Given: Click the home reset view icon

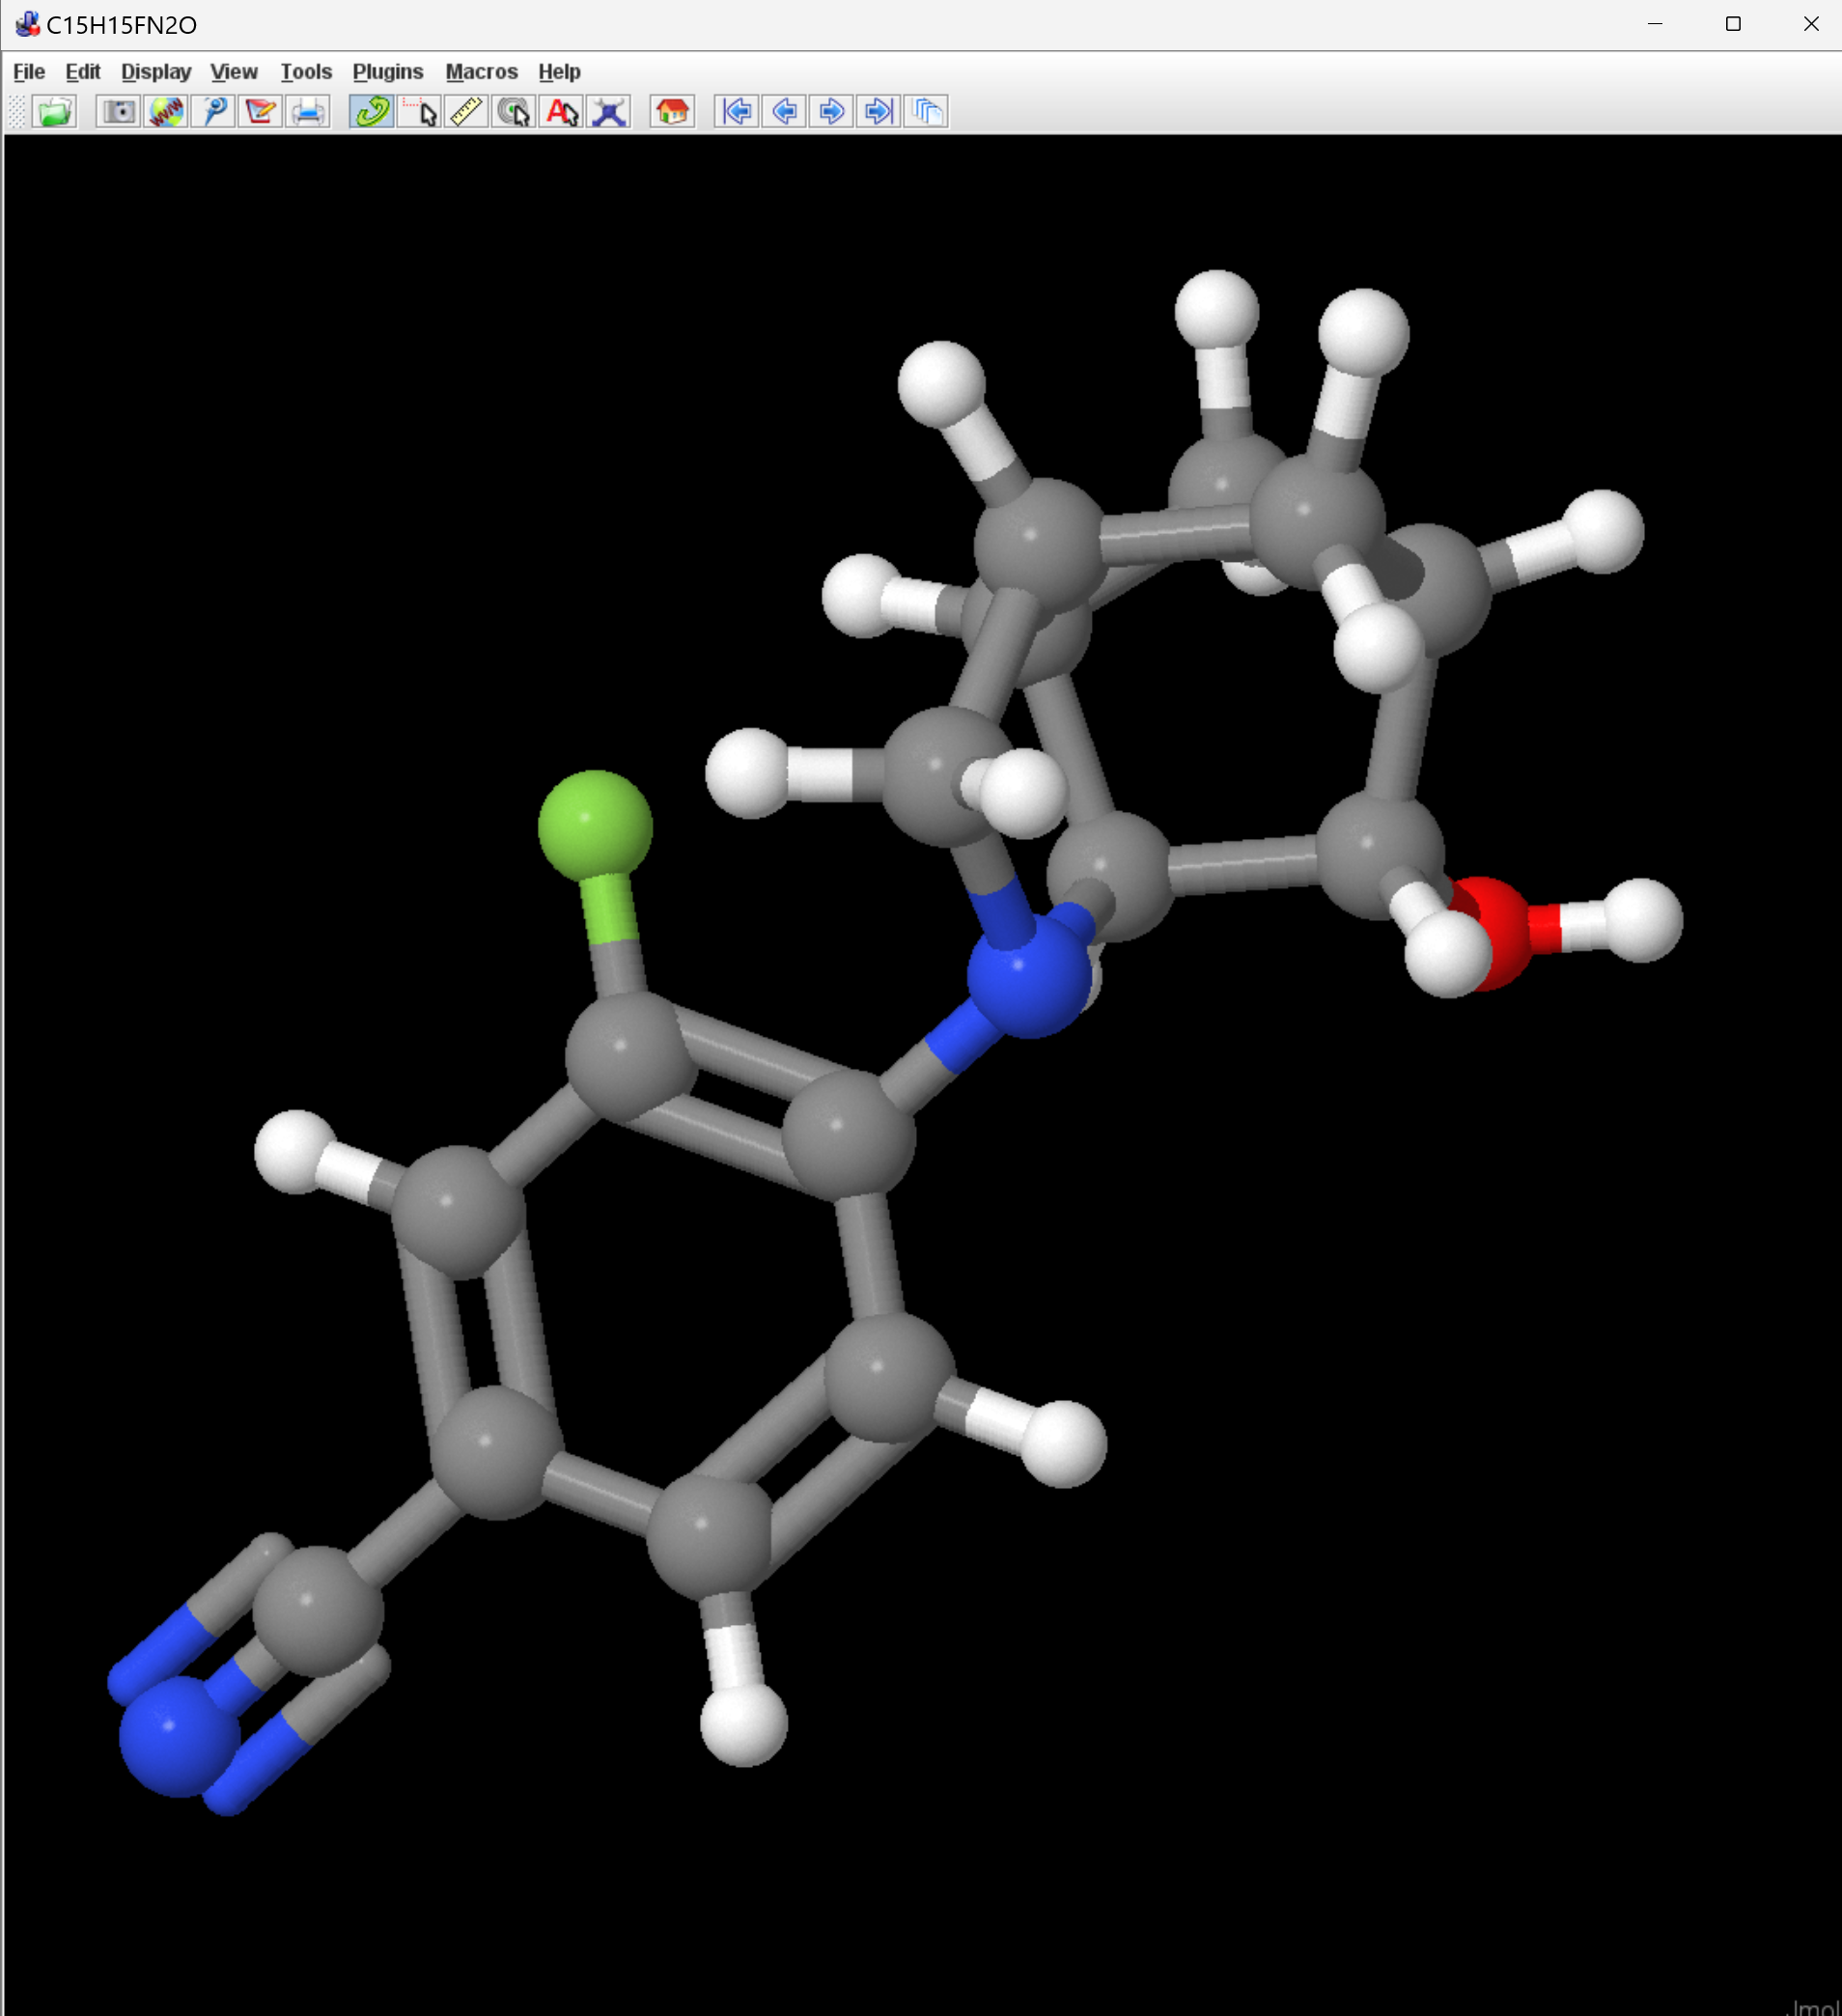Looking at the screenshot, I should (x=672, y=111).
